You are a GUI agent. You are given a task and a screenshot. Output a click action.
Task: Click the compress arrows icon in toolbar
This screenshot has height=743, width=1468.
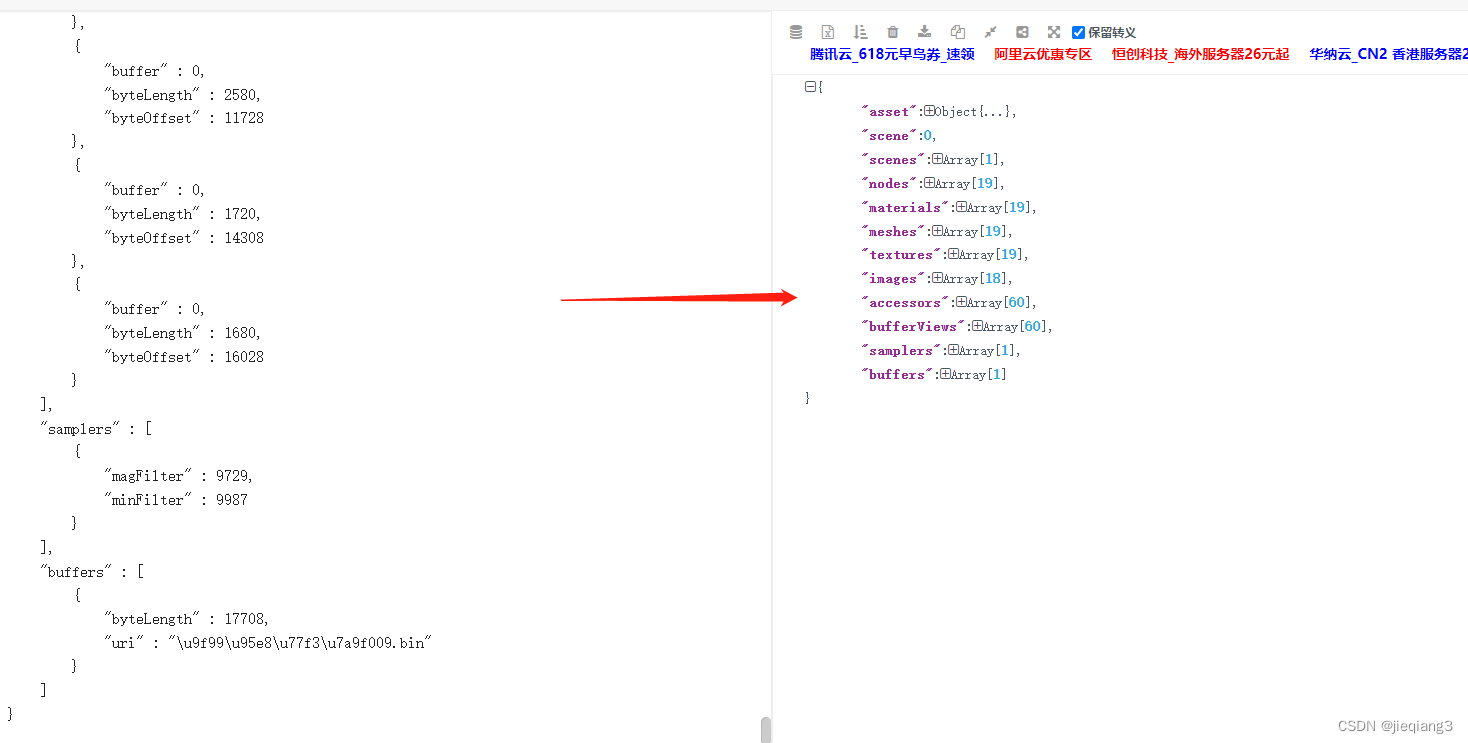(x=990, y=32)
